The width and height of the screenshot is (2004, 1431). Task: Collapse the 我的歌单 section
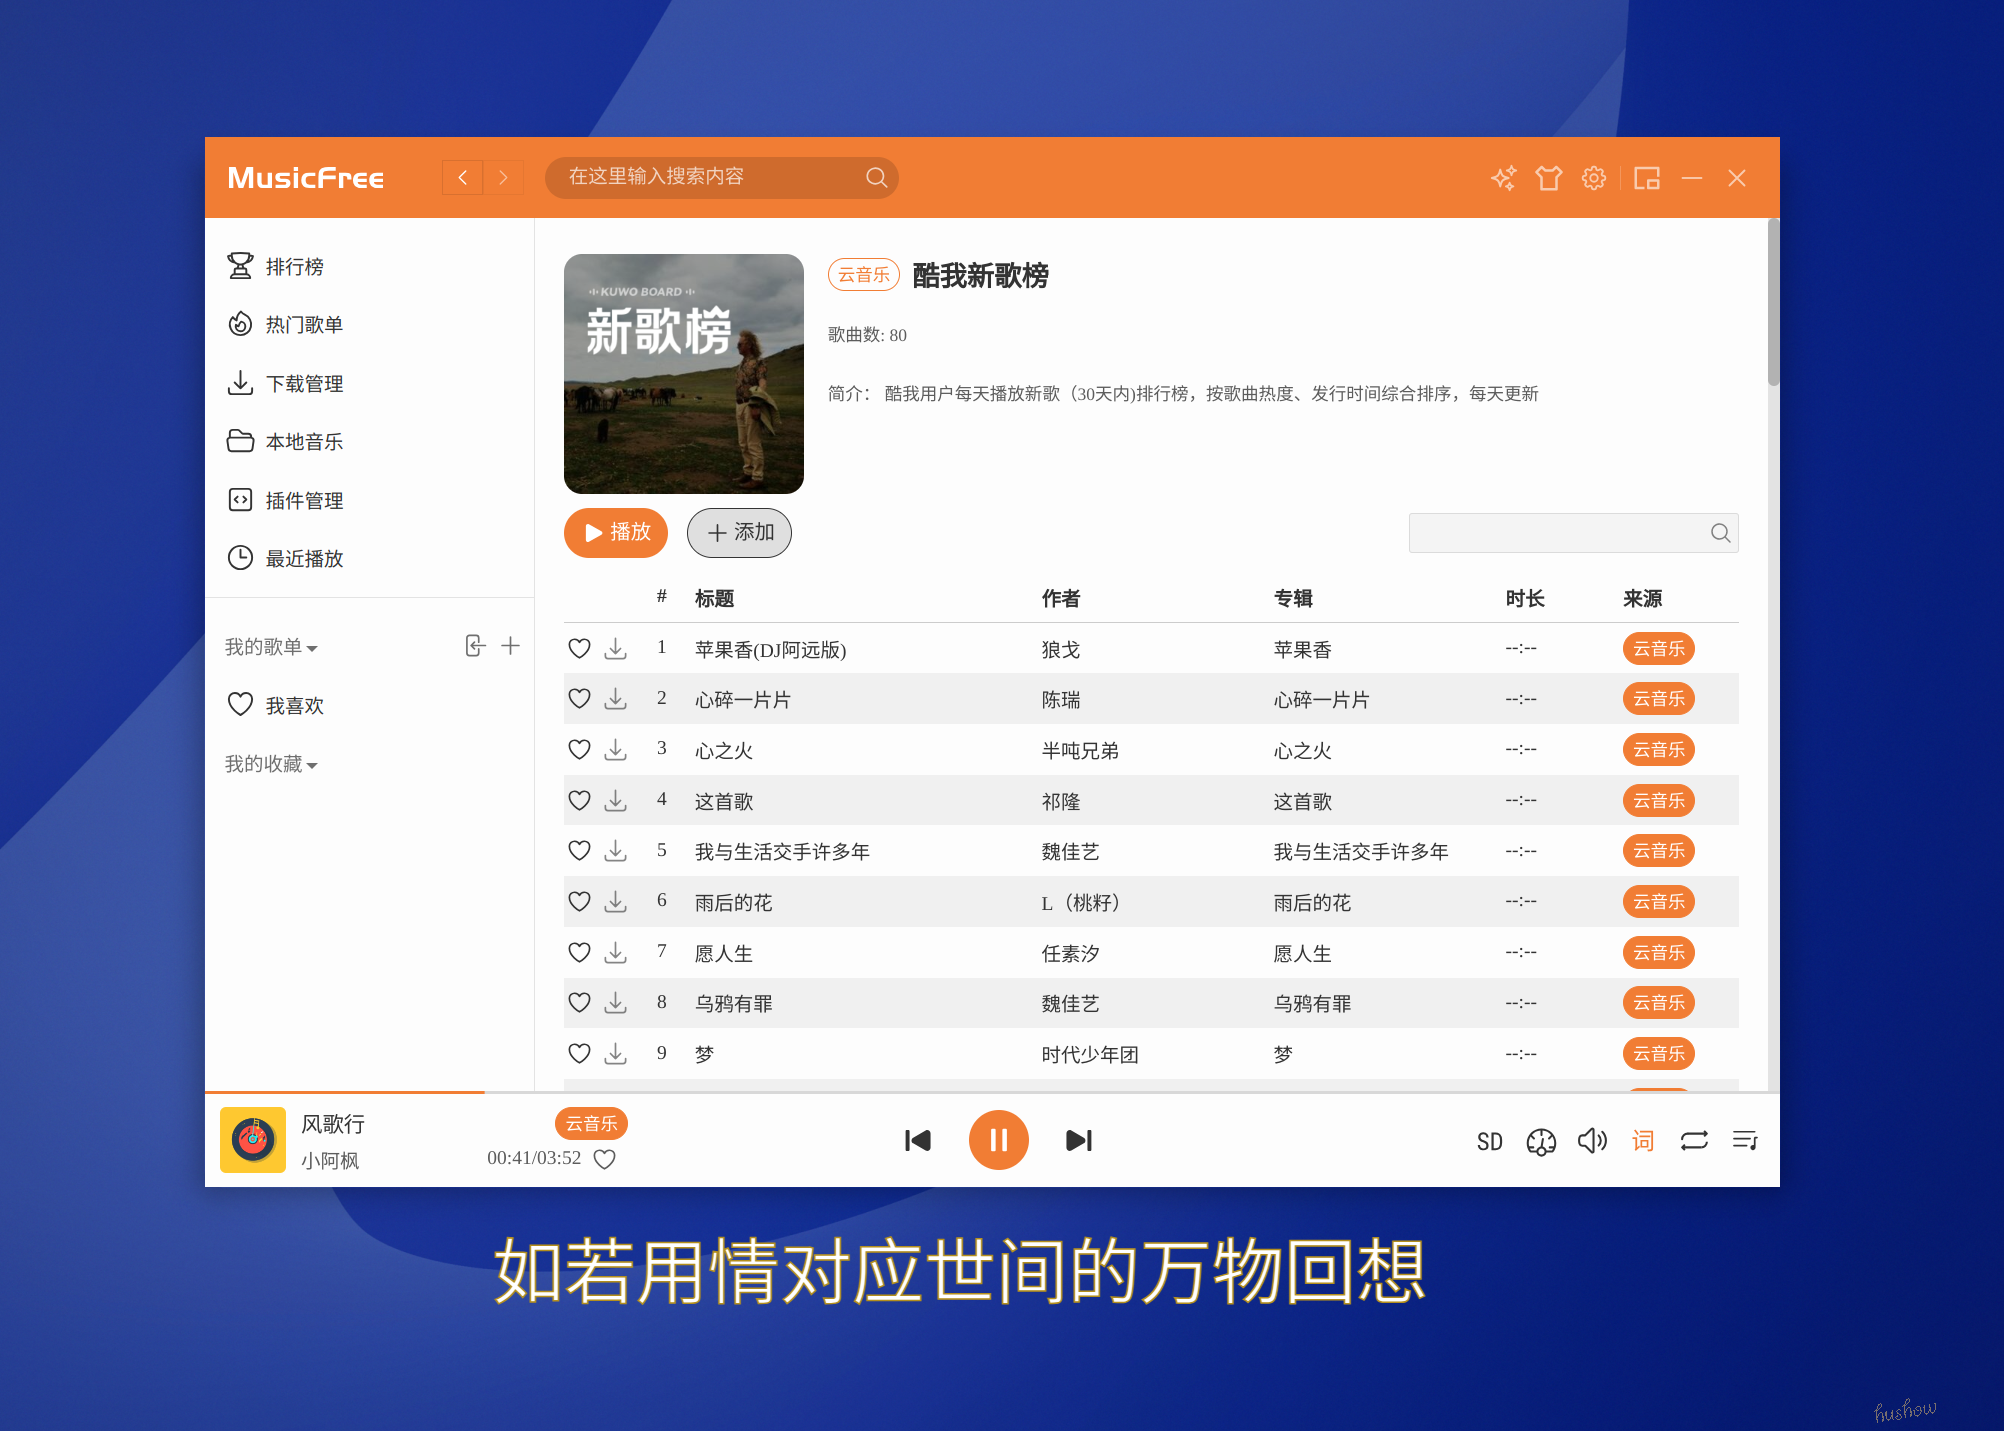(271, 647)
